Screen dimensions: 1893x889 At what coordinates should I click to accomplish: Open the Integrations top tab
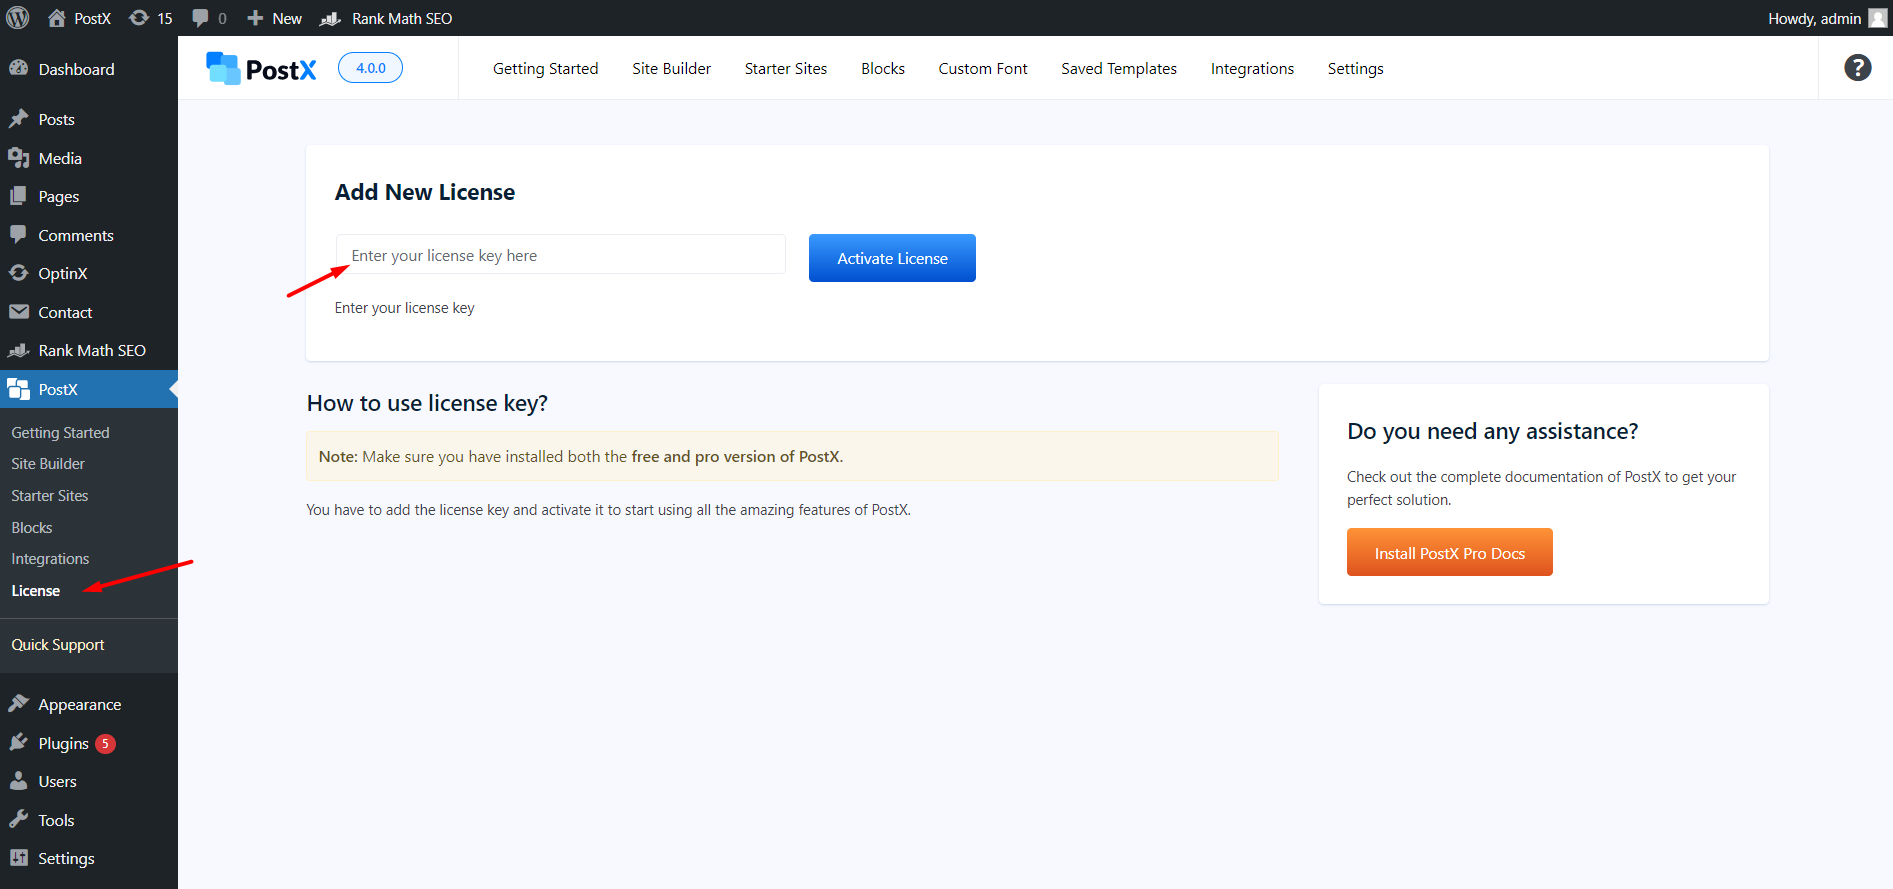pyautogui.click(x=1252, y=68)
